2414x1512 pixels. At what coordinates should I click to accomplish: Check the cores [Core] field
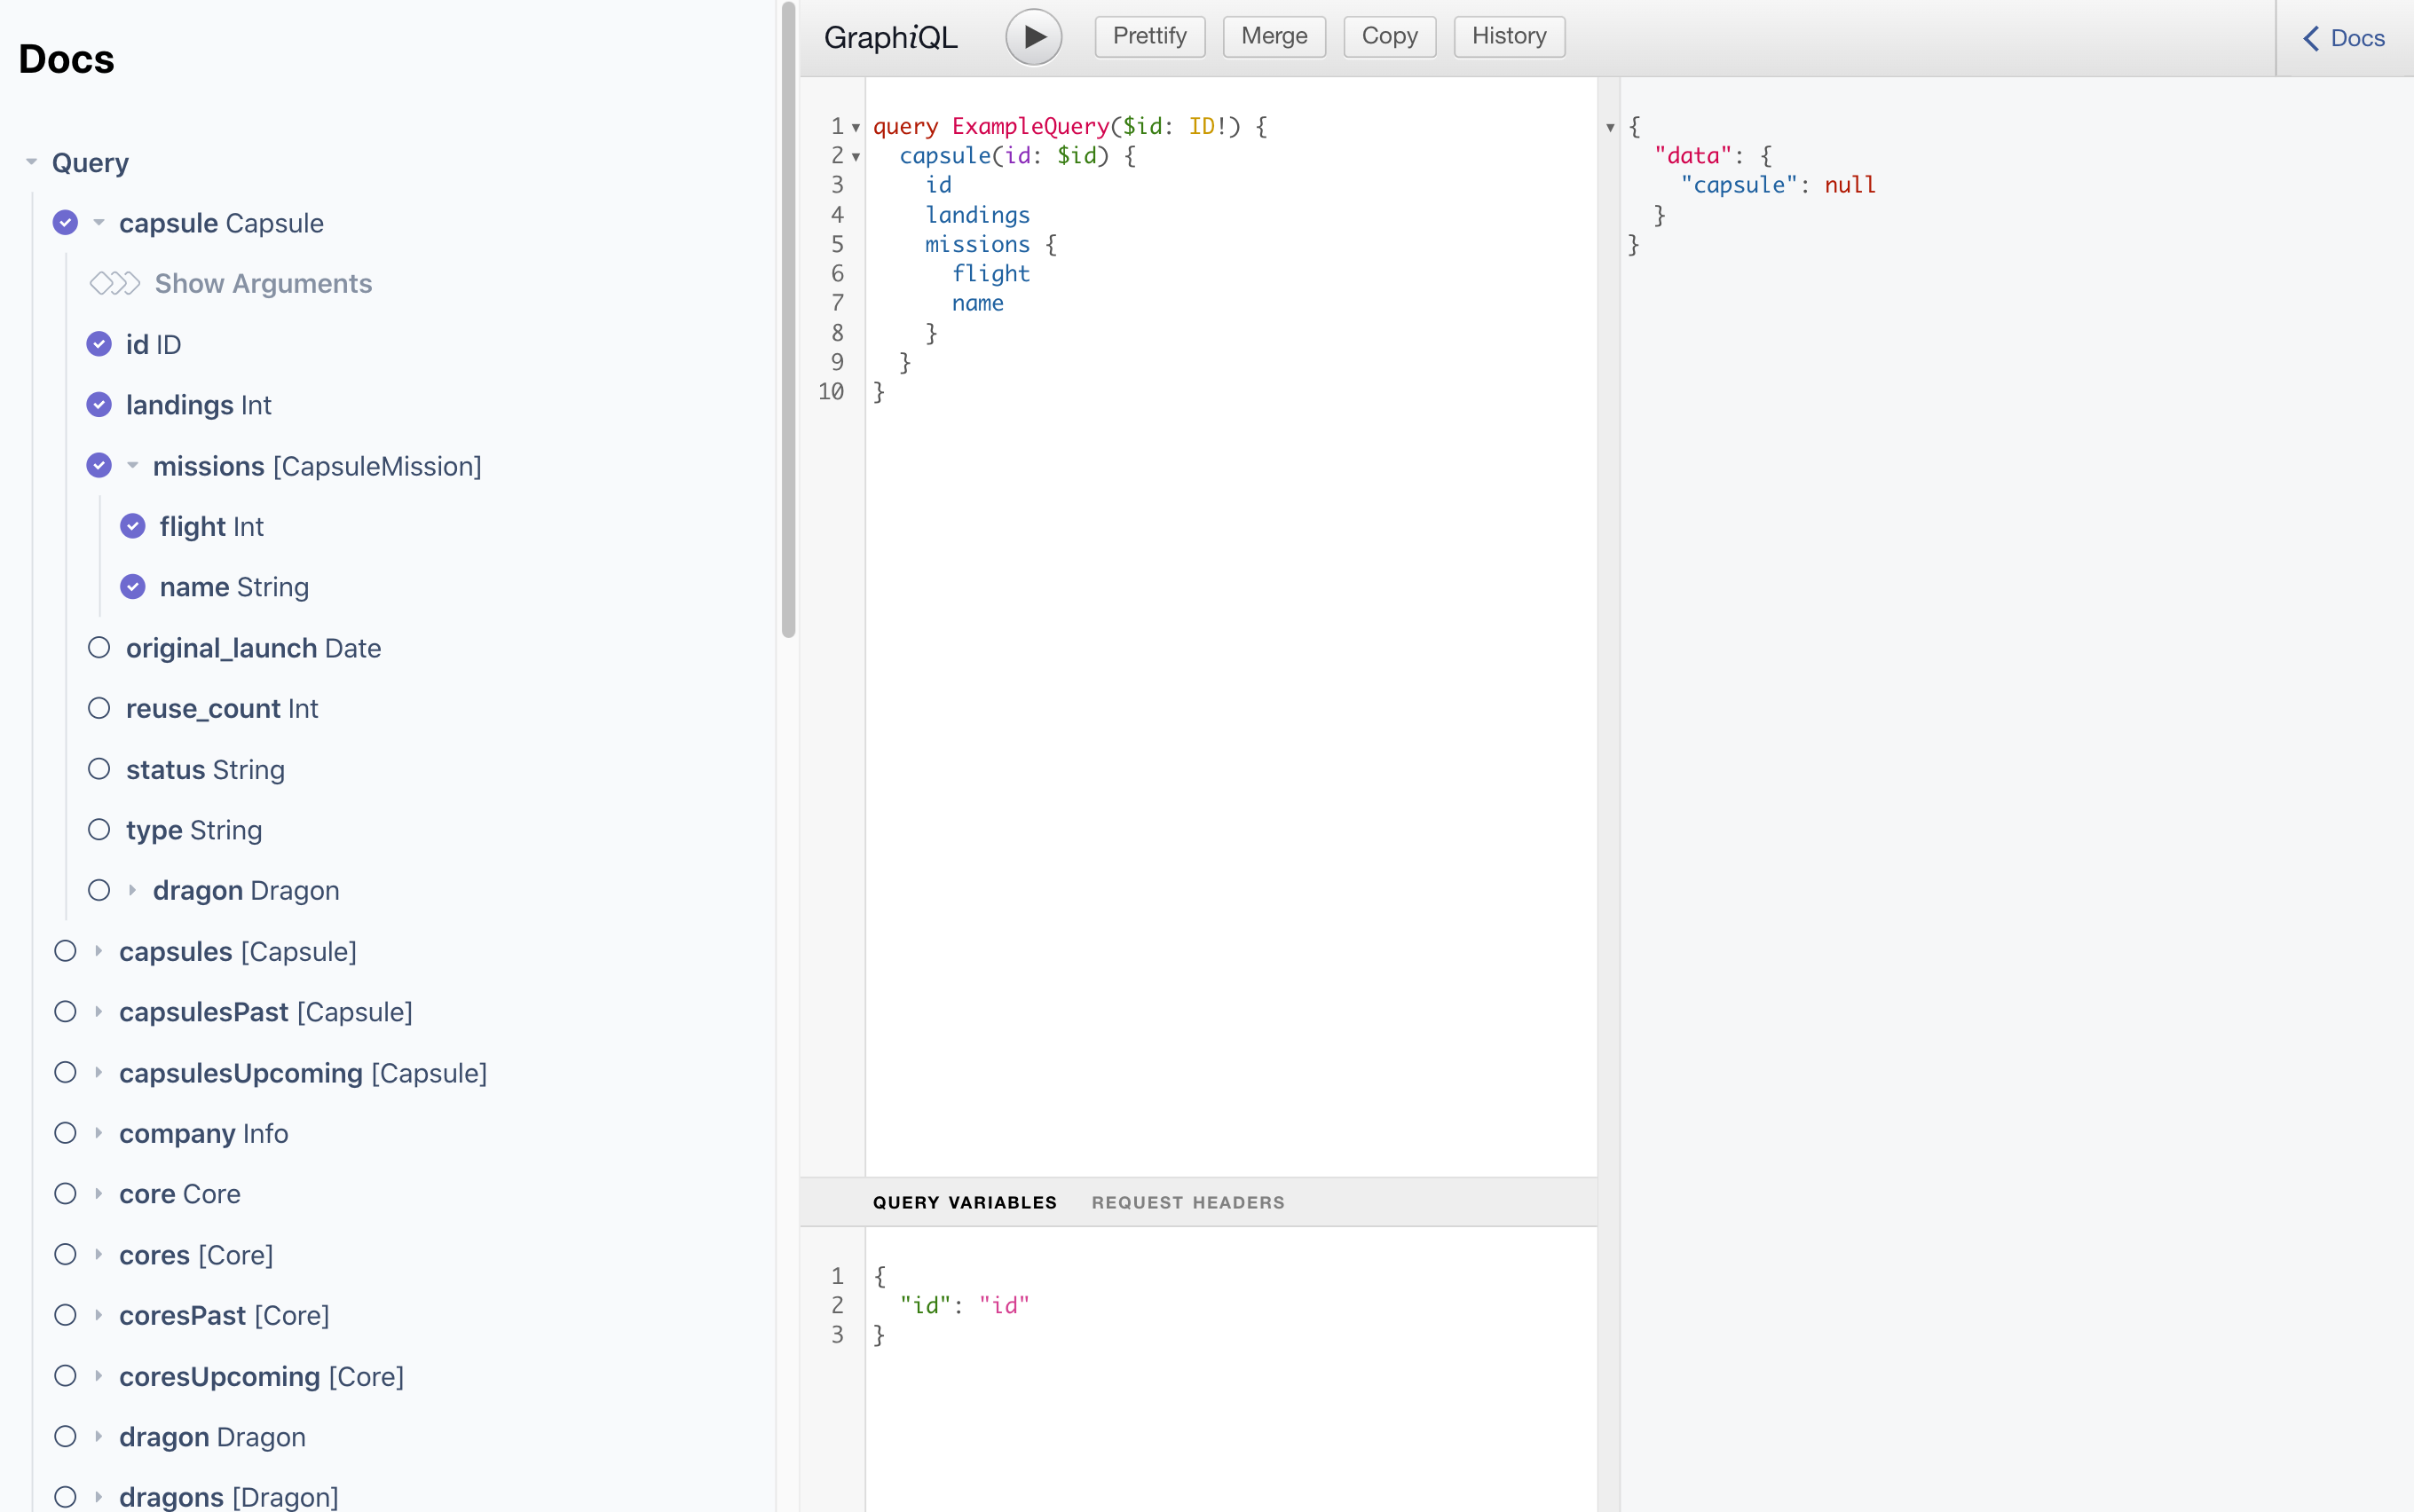click(x=65, y=1255)
